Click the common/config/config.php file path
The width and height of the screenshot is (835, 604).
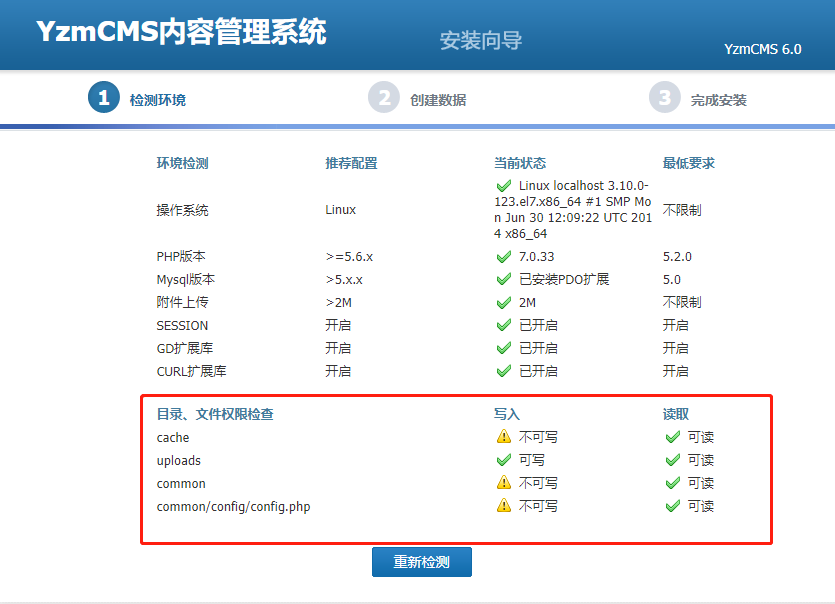[x=233, y=507]
